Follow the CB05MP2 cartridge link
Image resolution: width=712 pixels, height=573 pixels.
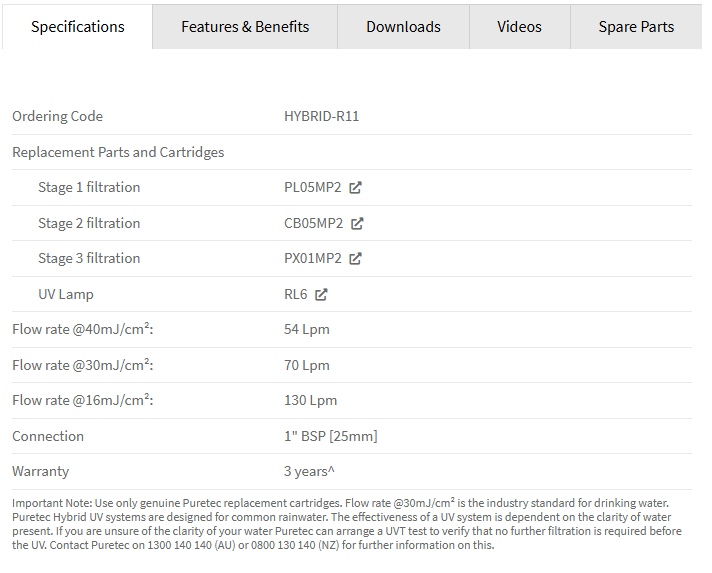[313, 223]
